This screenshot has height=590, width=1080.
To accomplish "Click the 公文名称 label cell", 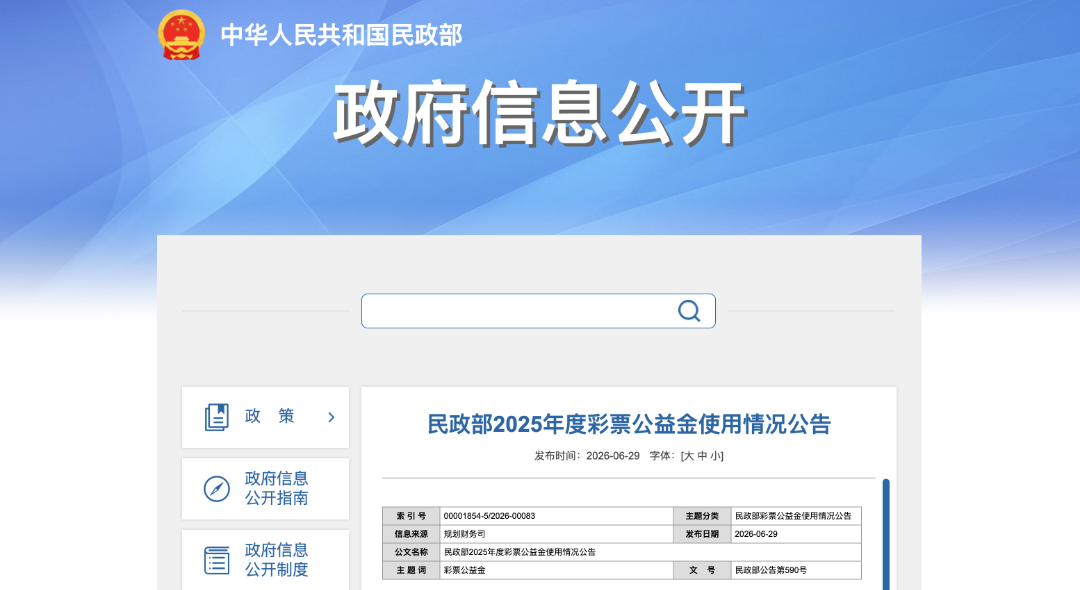I will click(x=411, y=551).
